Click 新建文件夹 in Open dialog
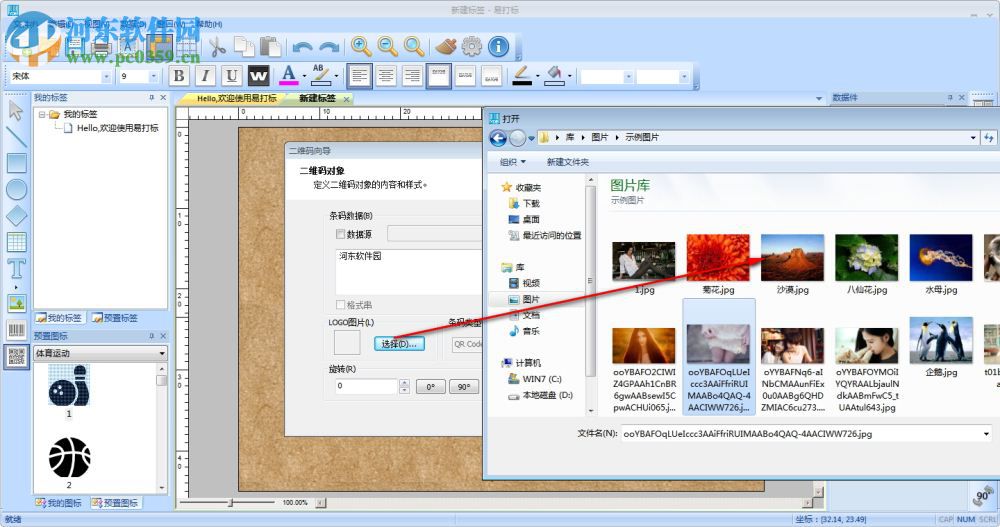 [x=568, y=162]
